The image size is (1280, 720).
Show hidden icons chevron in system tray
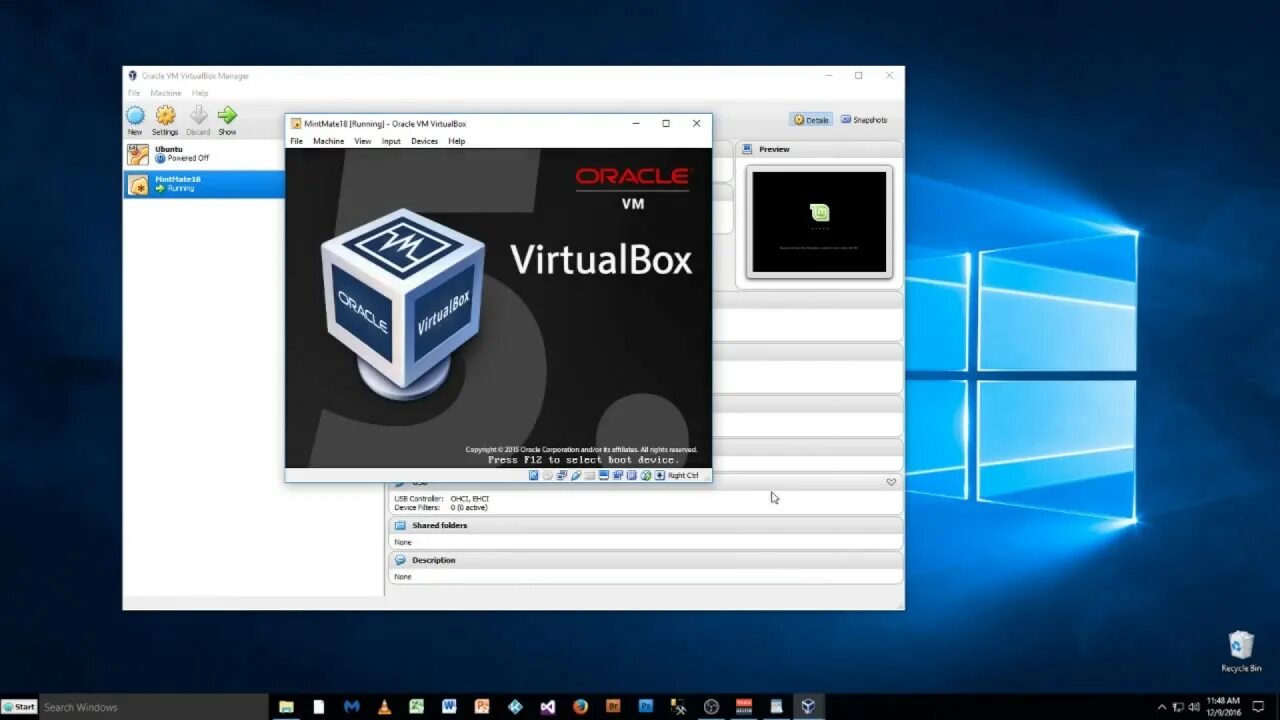pos(1161,706)
